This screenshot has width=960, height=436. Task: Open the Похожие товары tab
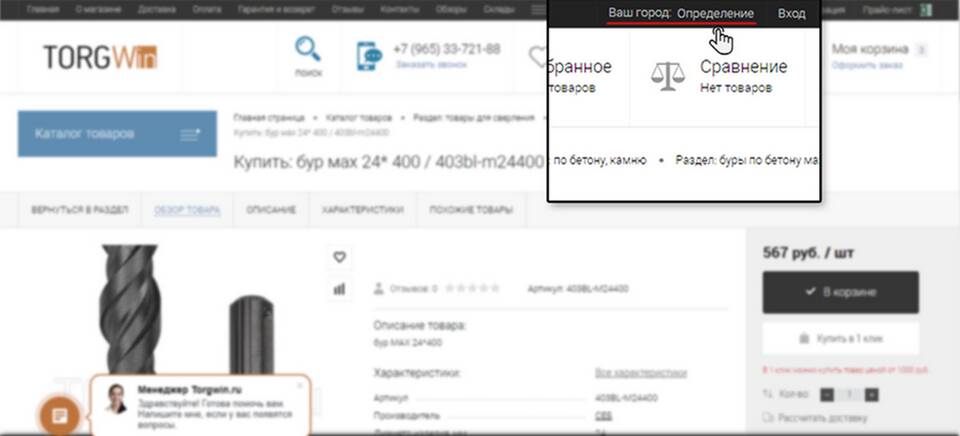click(470, 210)
